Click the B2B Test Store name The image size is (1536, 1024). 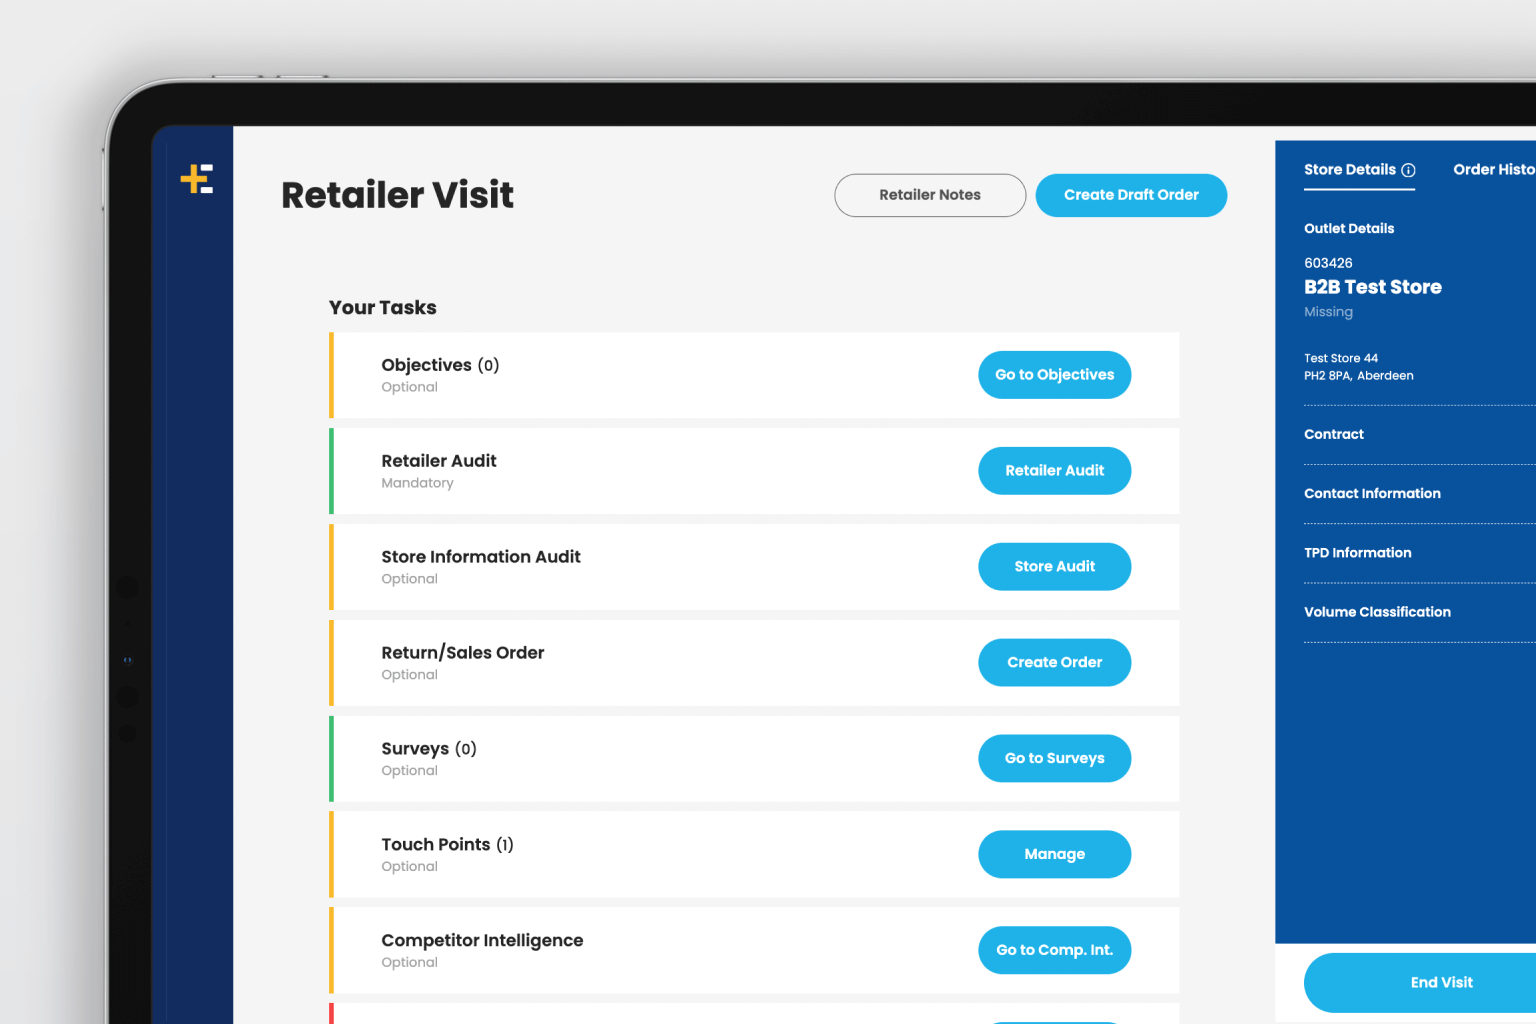point(1373,288)
